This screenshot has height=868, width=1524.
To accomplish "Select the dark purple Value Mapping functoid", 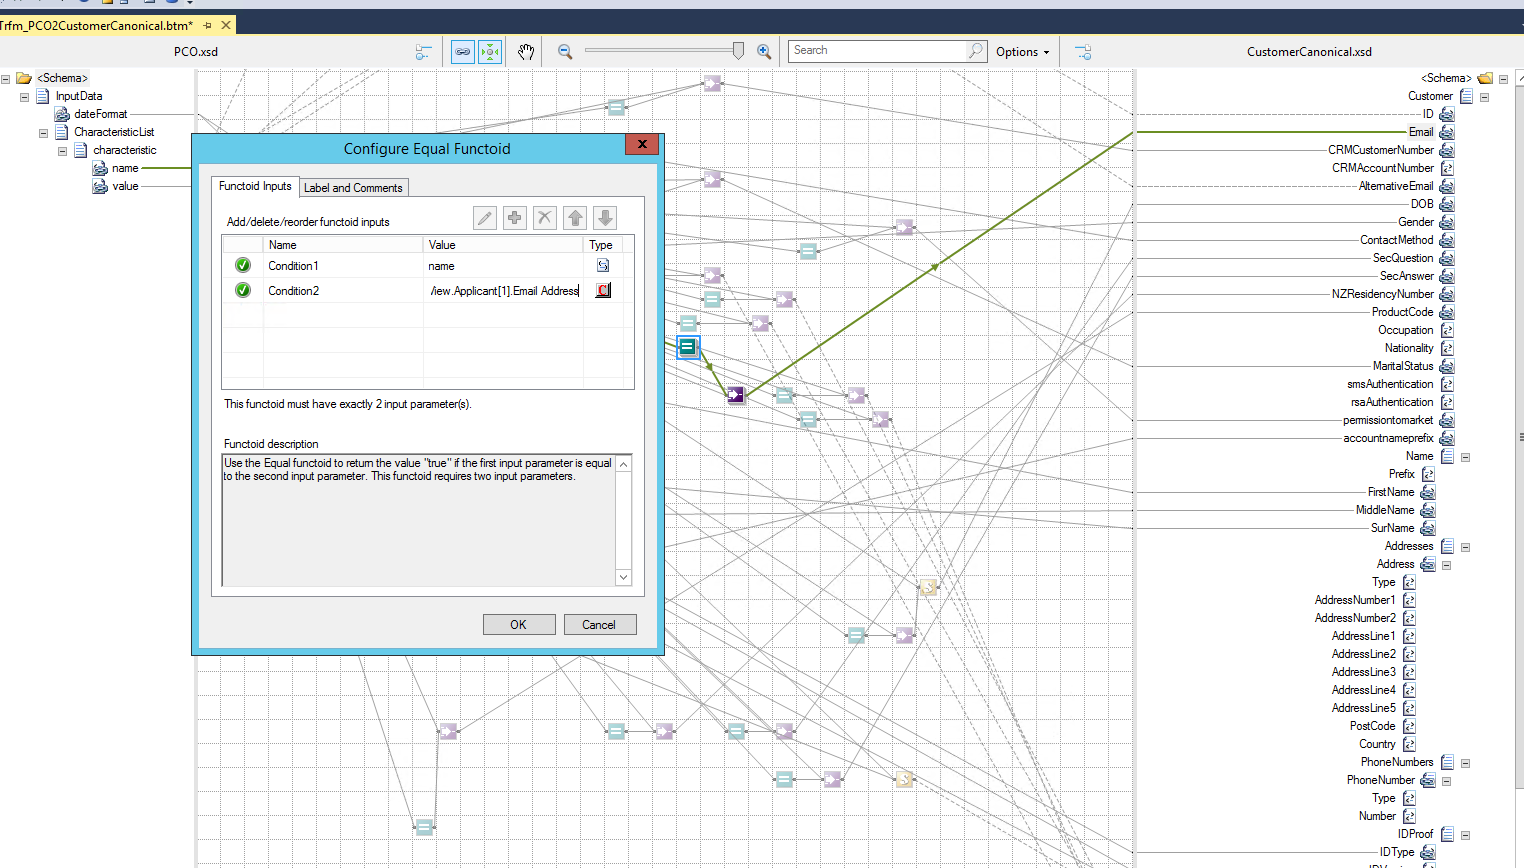I will coord(736,395).
